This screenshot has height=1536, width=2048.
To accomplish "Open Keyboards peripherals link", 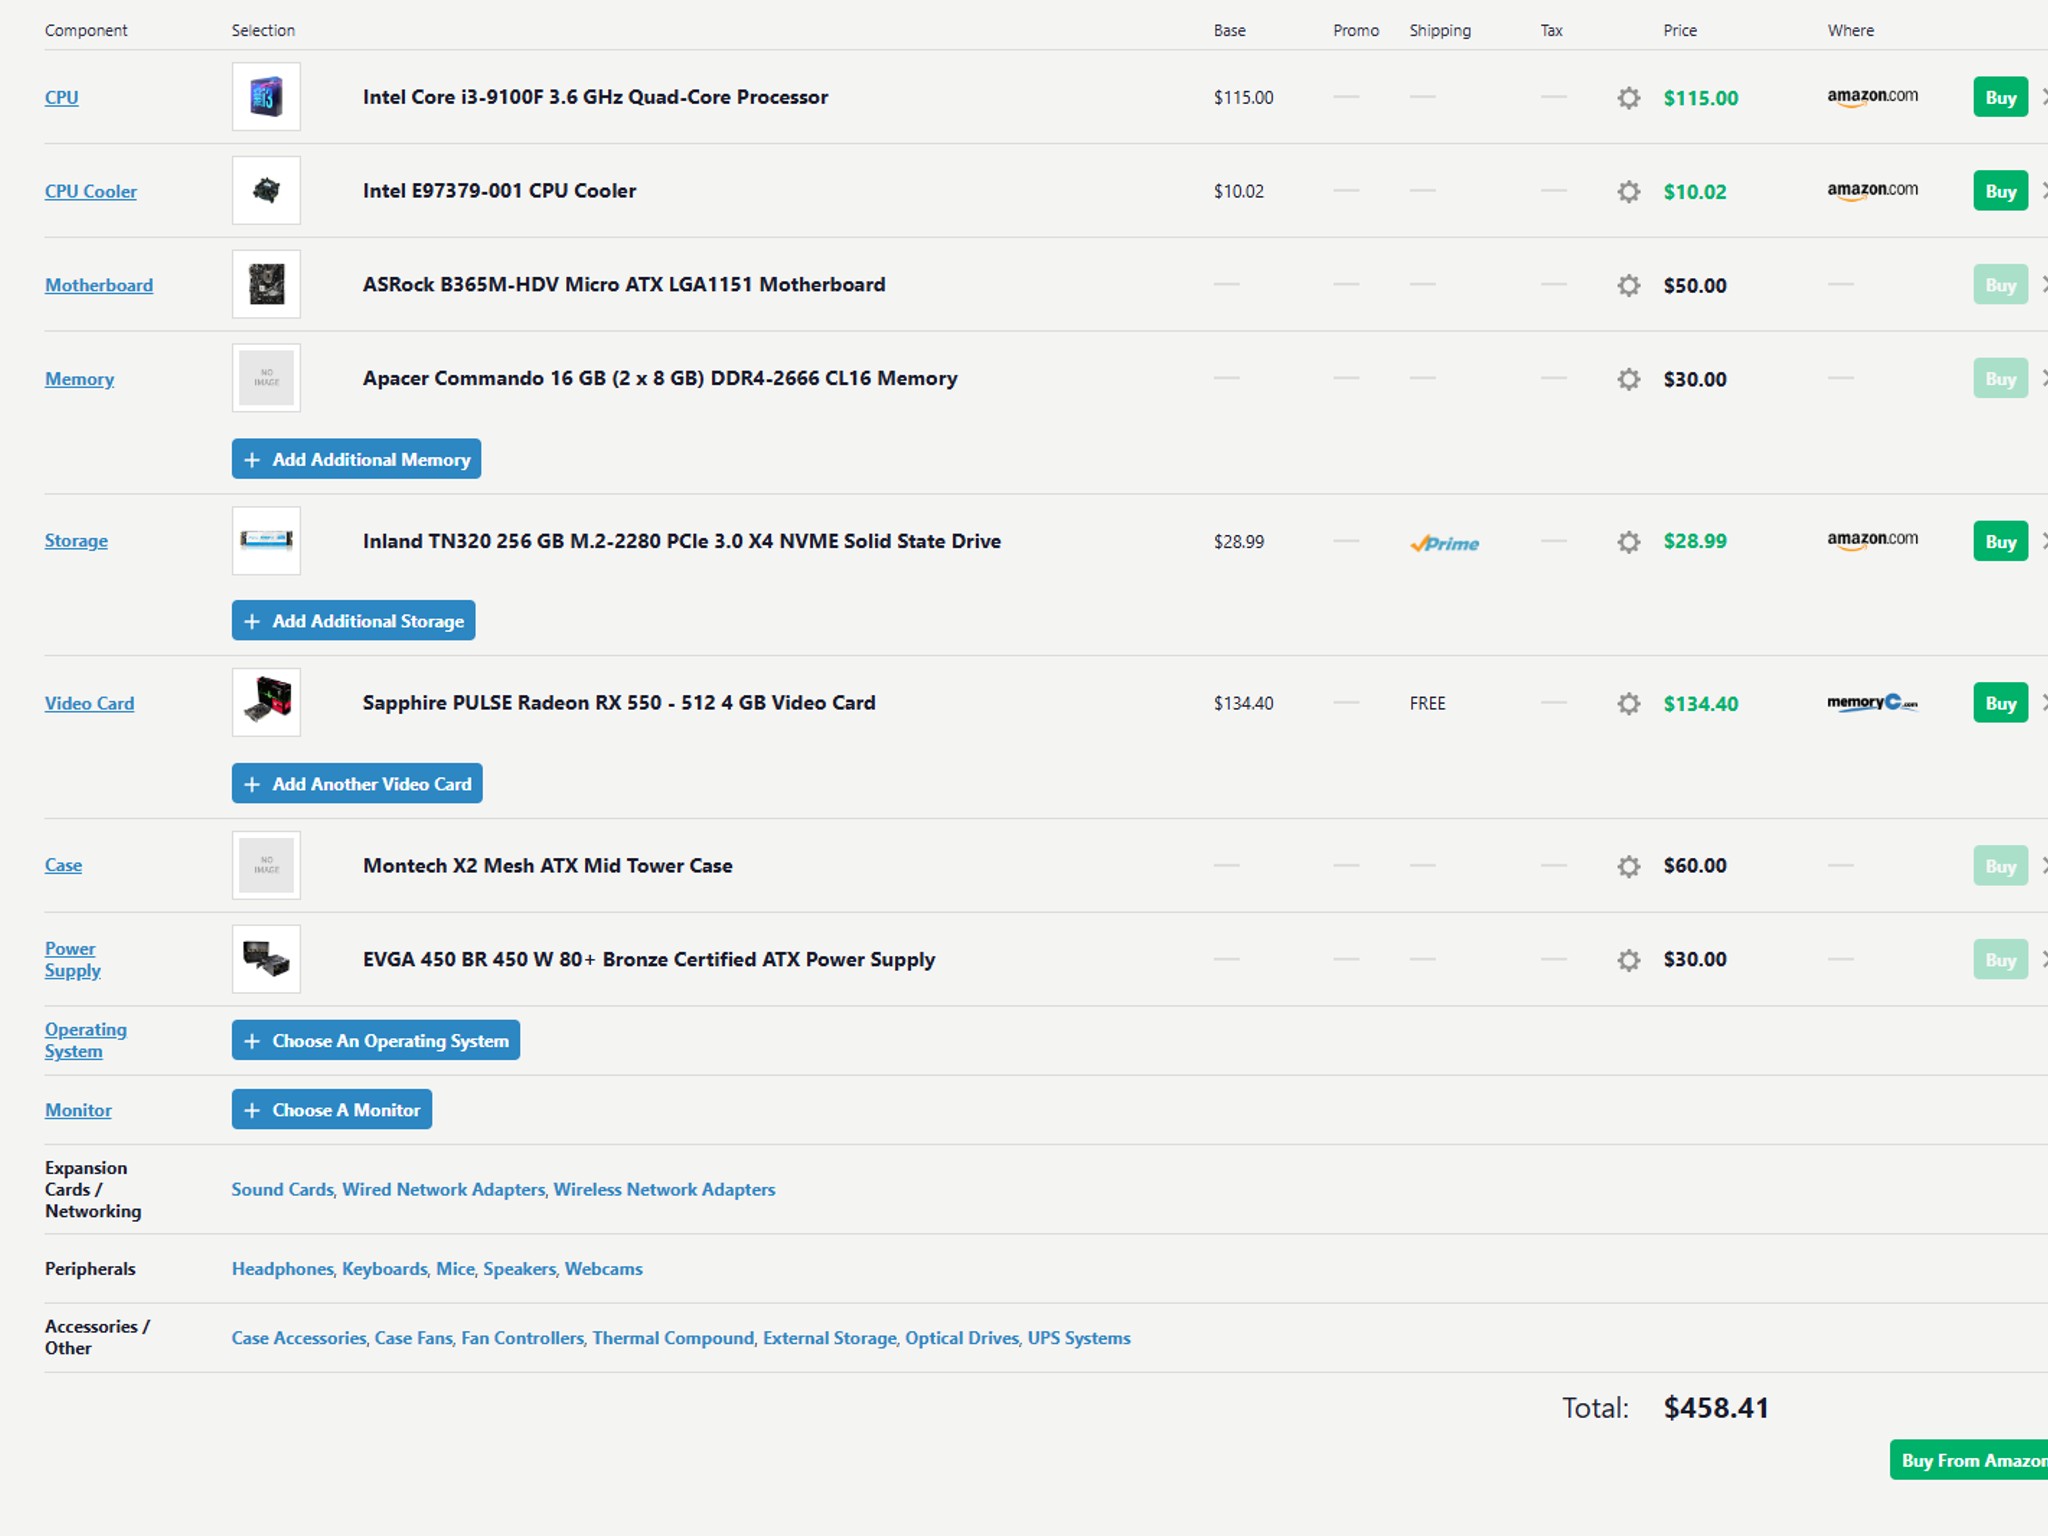I will click(x=384, y=1268).
